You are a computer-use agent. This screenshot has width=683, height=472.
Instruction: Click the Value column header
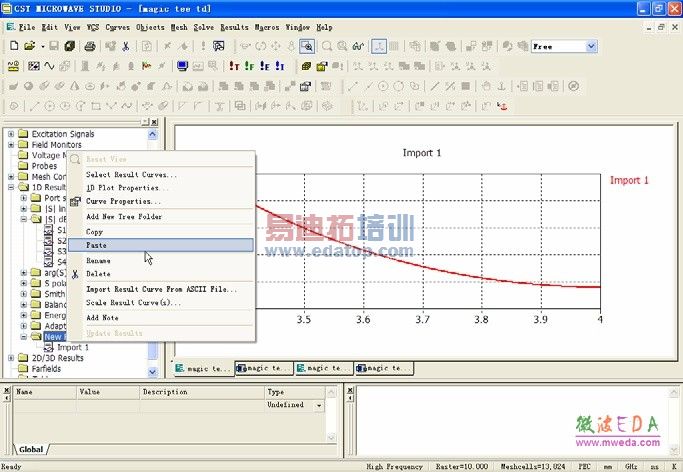click(108, 392)
